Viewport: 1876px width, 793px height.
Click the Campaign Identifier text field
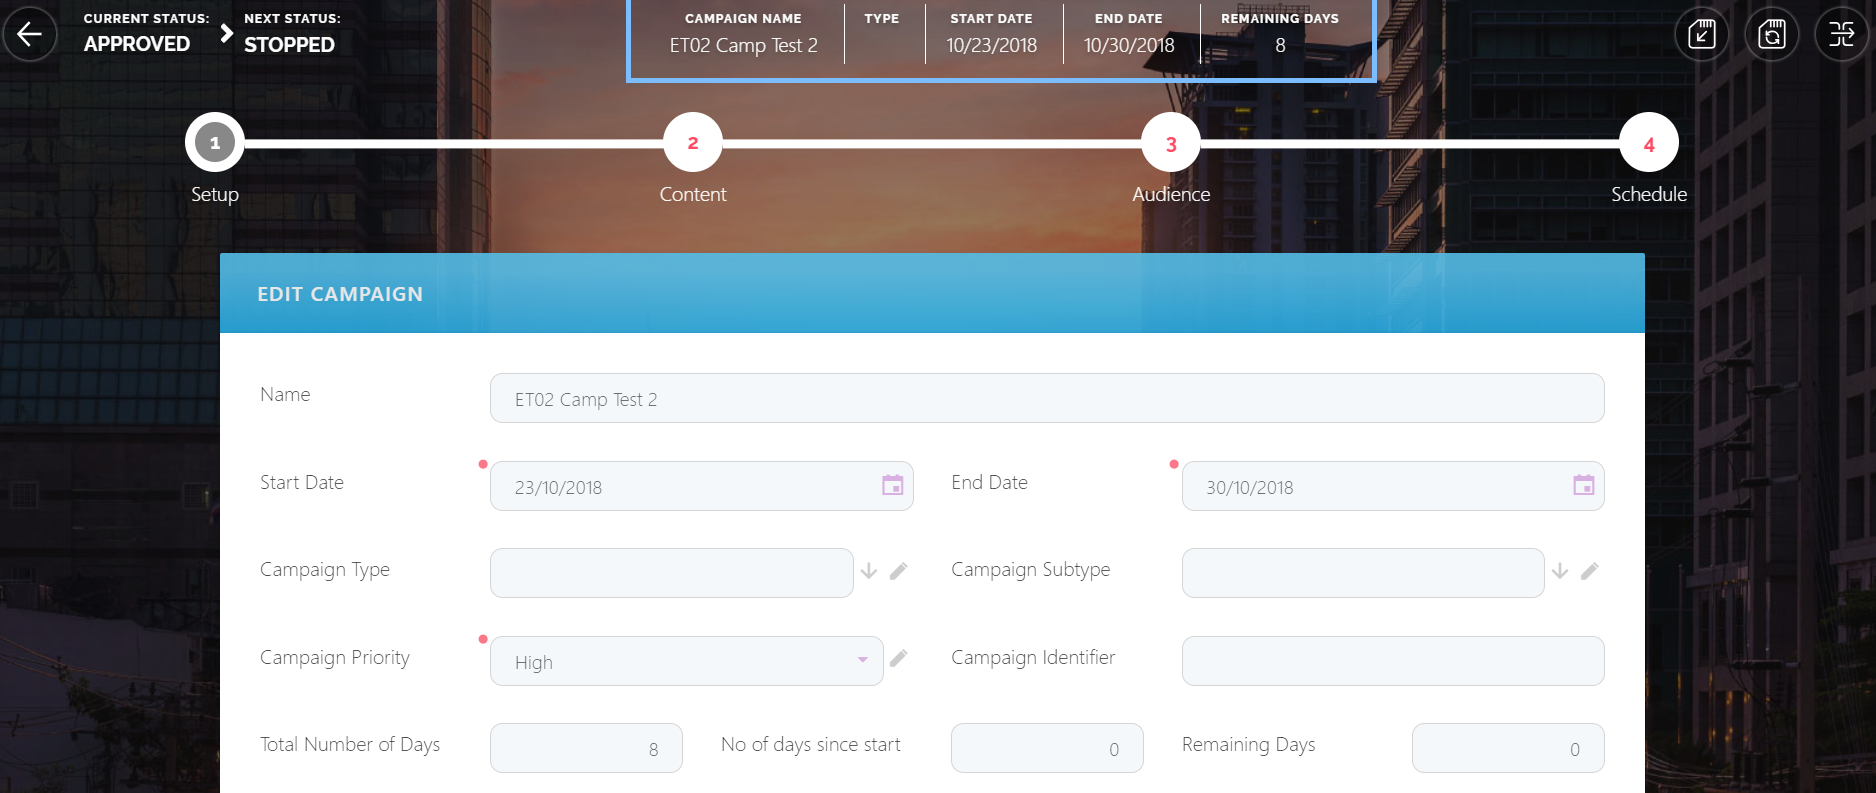pos(1392,661)
